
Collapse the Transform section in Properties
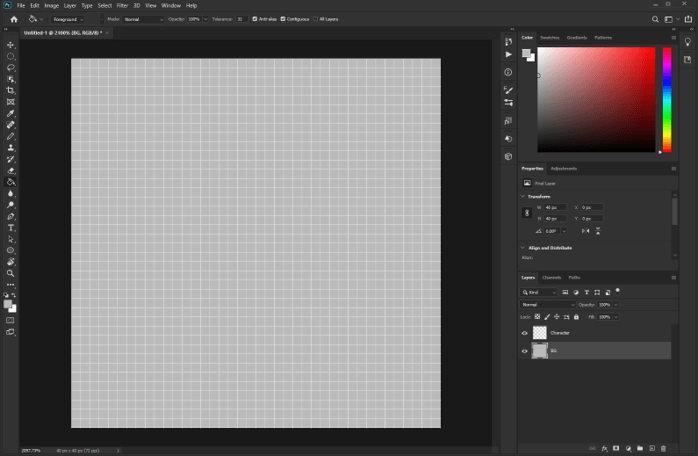click(523, 196)
